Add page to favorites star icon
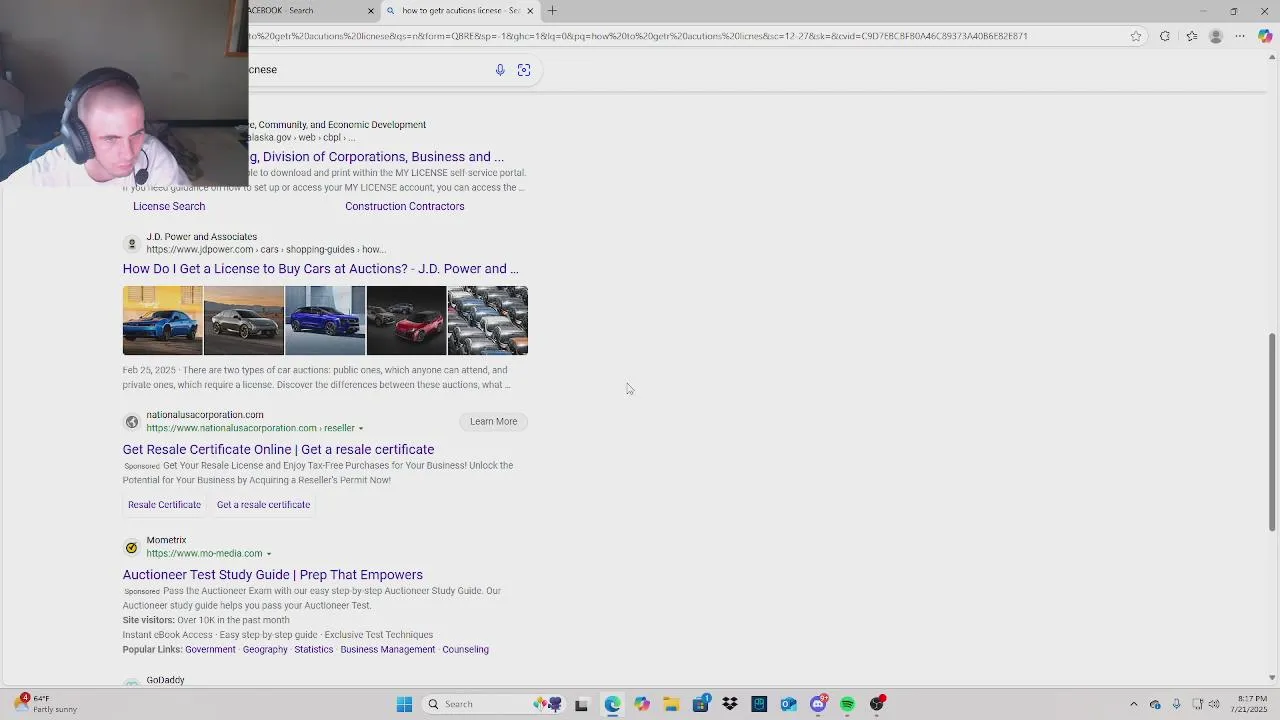This screenshot has height=720, width=1280. [1136, 36]
